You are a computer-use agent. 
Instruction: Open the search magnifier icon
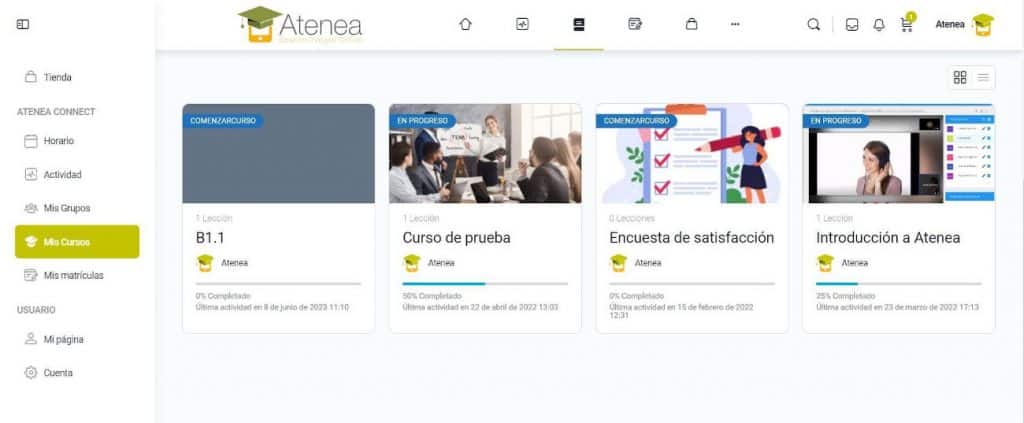tap(813, 24)
